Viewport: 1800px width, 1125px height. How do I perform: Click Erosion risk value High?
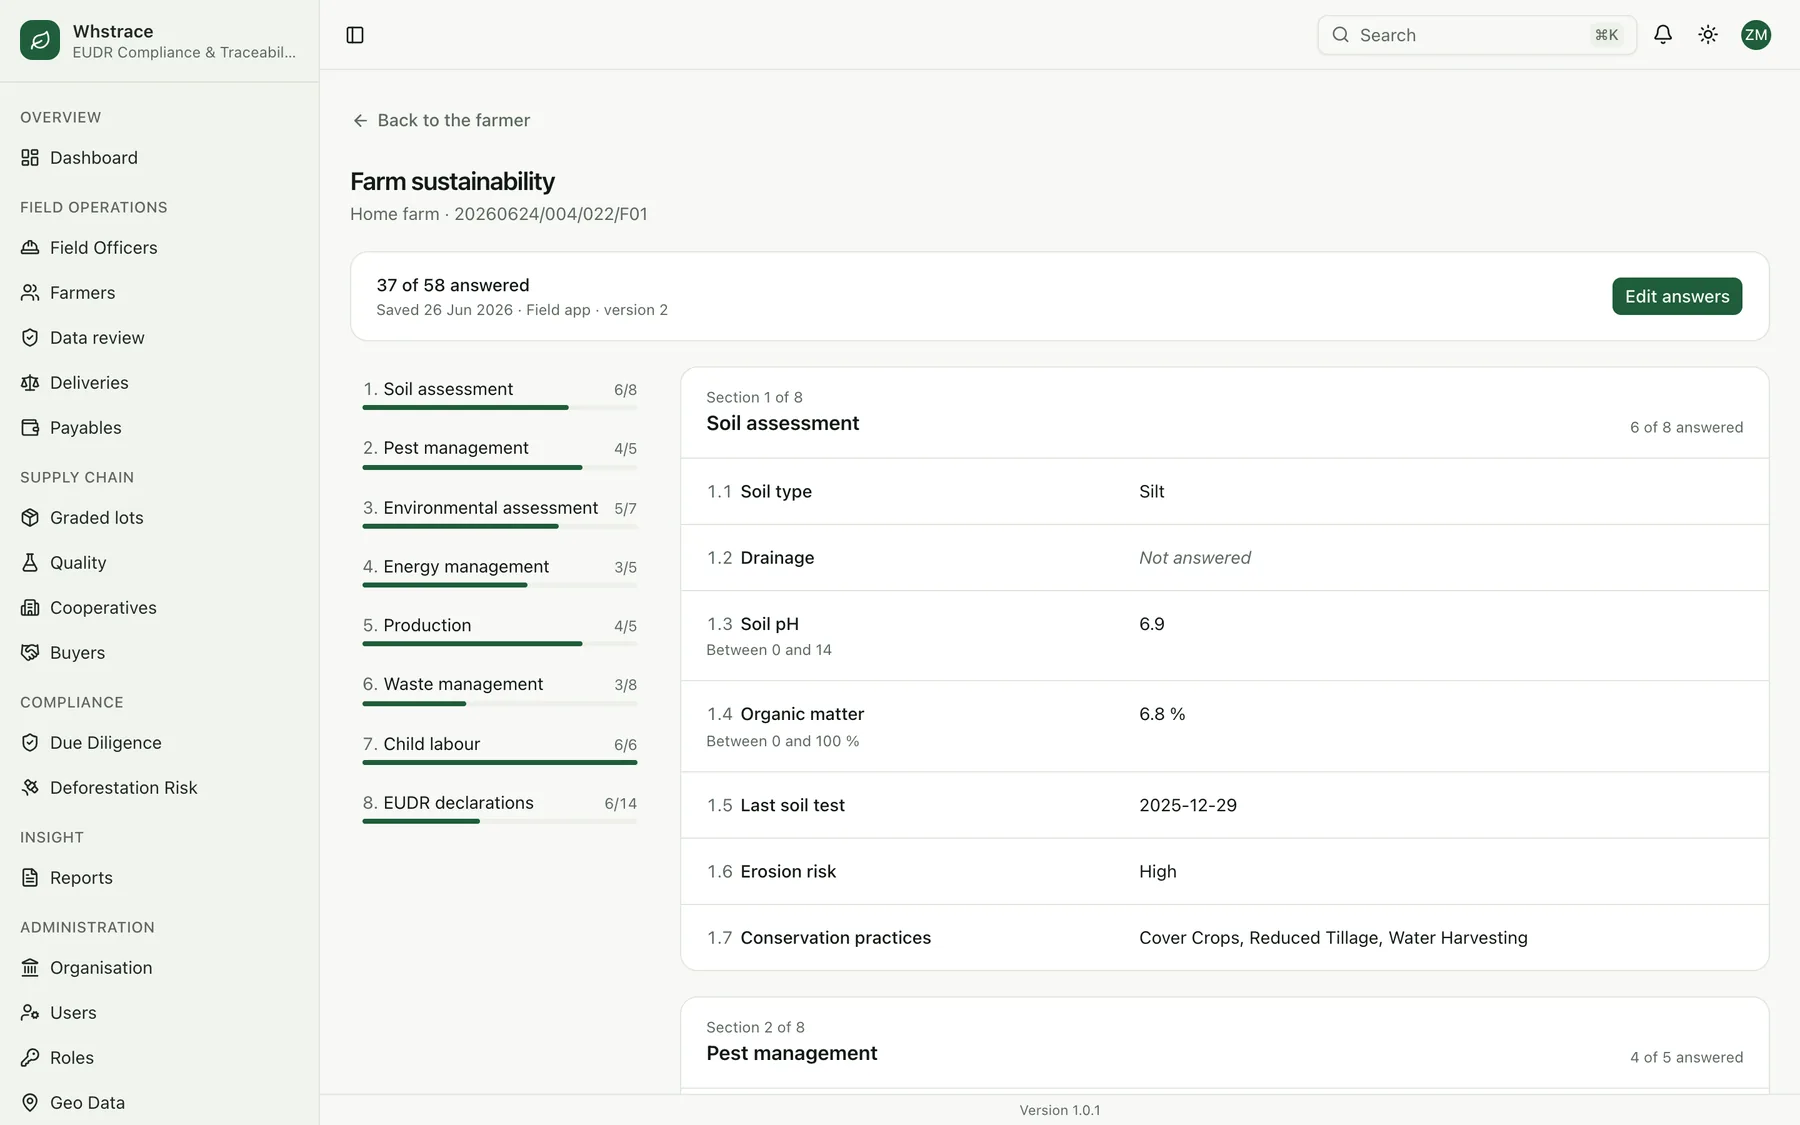1158,872
